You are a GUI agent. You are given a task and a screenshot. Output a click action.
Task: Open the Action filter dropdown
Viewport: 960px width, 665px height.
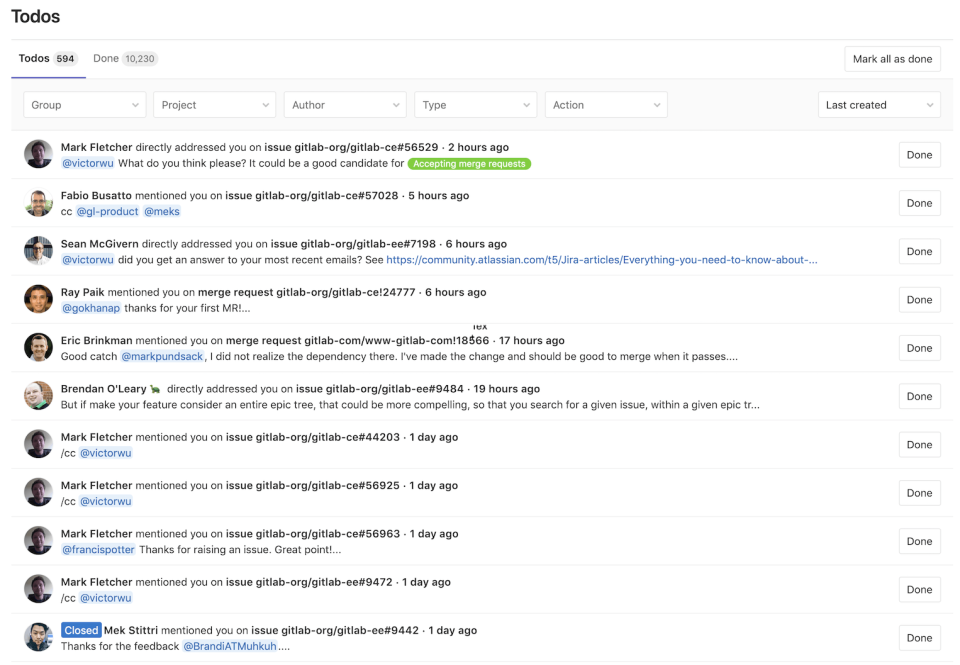coord(605,104)
